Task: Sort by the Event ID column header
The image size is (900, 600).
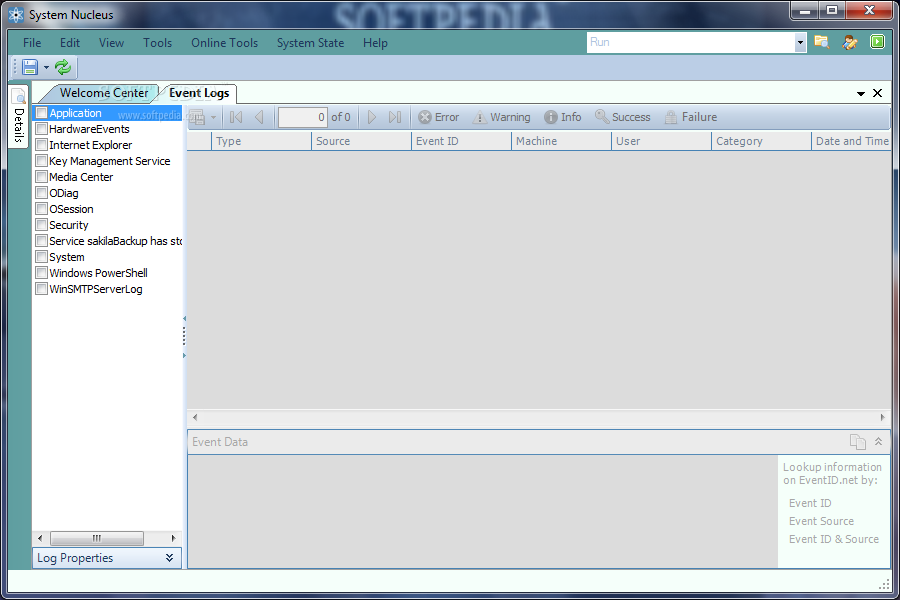Action: pos(461,141)
